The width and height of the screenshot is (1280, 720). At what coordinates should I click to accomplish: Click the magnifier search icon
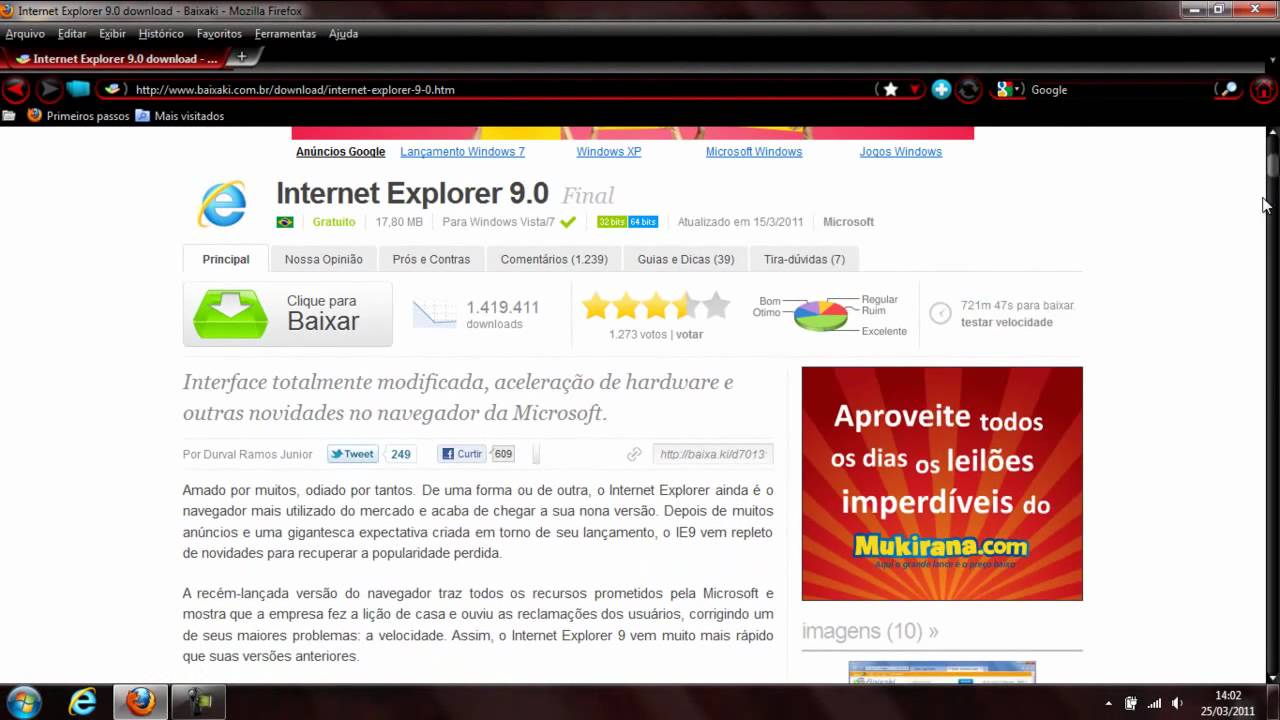1228,89
